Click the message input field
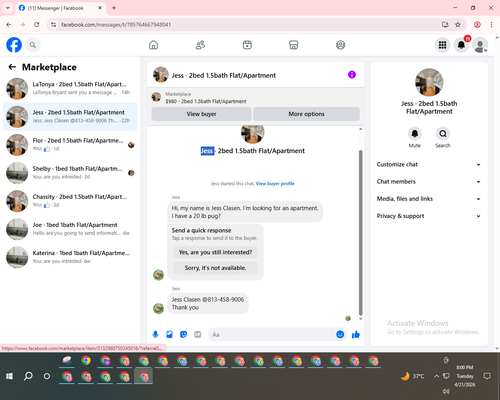This screenshot has height=400, width=500. pyautogui.click(x=272, y=334)
